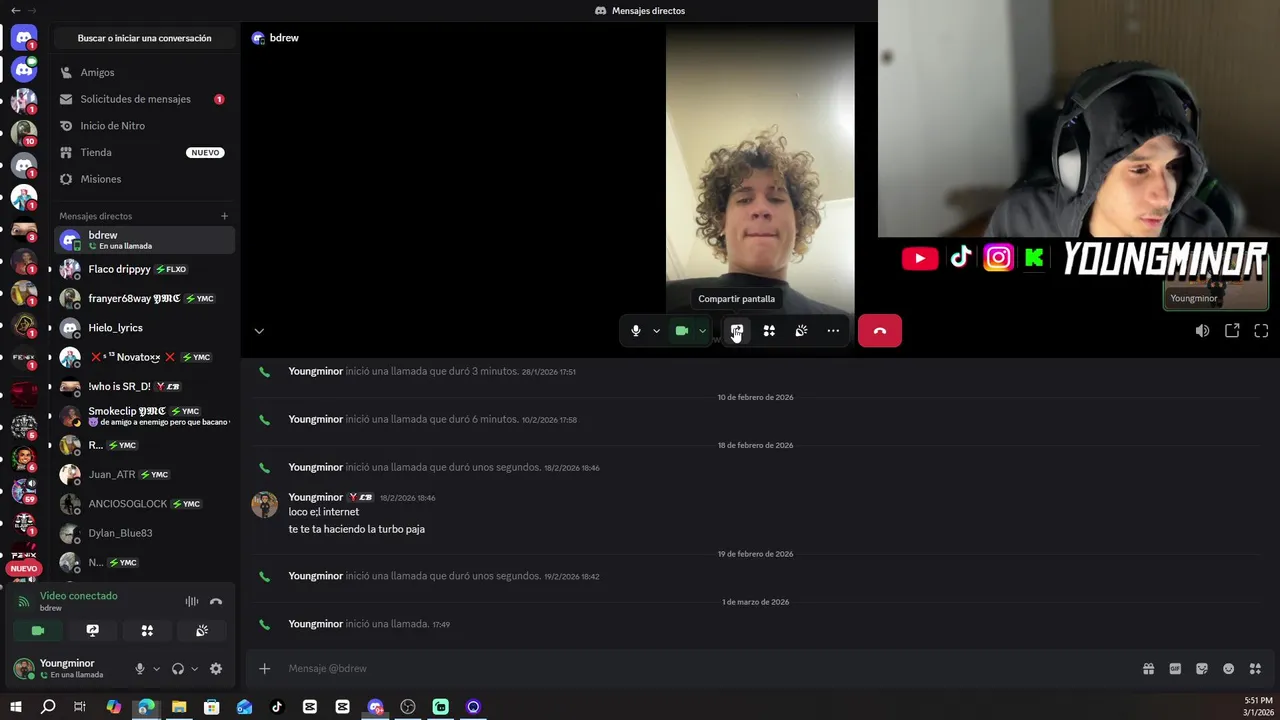Screen dimensions: 1280x720
Task: Toggle noise suppression icon in voice panel
Action: tap(191, 601)
